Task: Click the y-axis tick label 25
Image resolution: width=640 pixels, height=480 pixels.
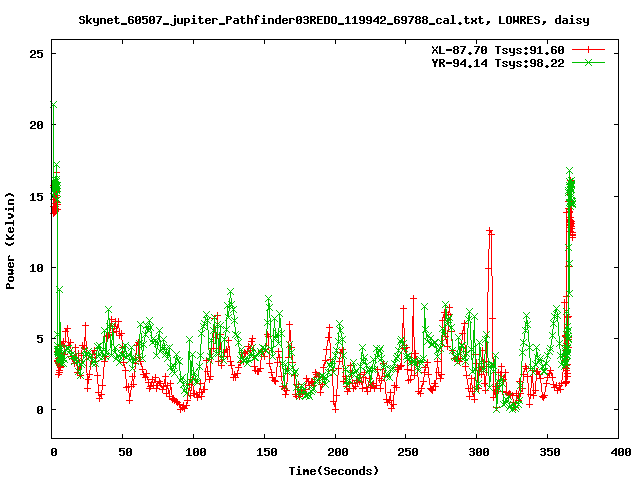Action: pyautogui.click(x=36, y=54)
